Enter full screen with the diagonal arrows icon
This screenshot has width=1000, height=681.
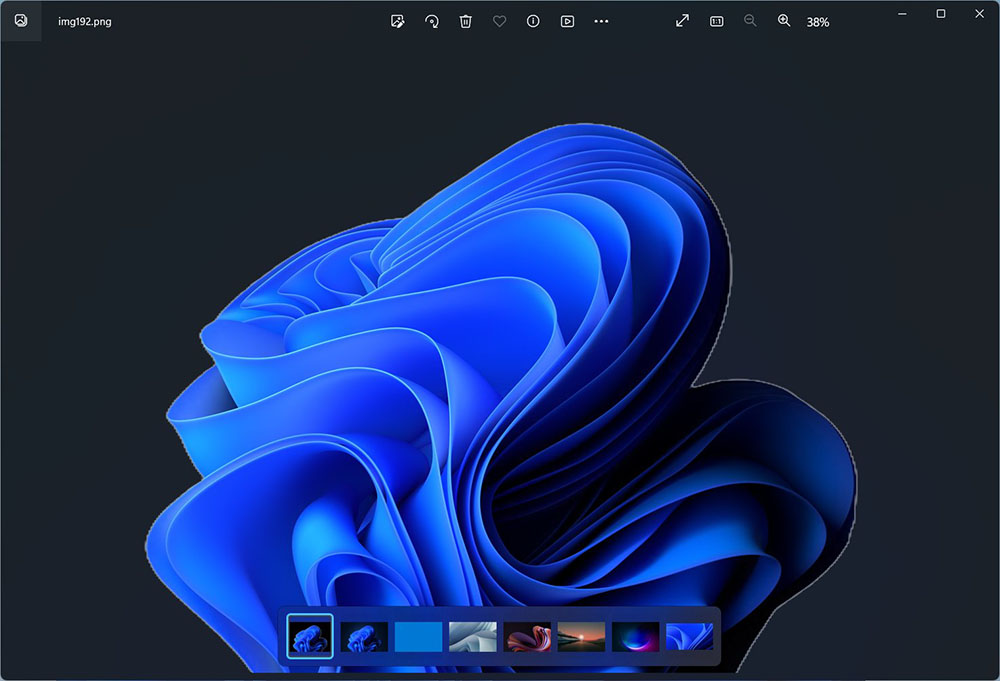pyautogui.click(x=682, y=21)
